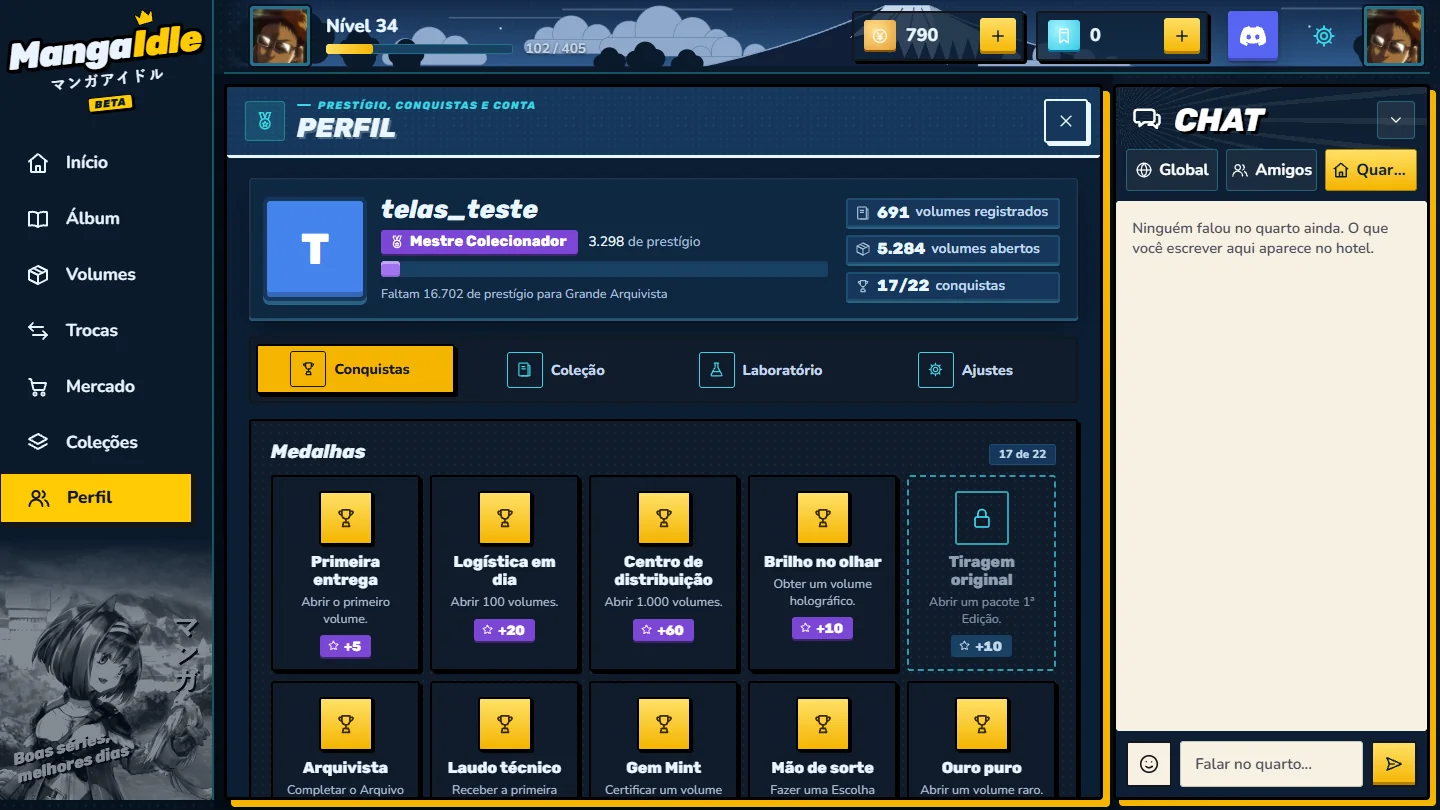Open the Ajustes tab
Viewport: 1440px width, 810px height.
[966, 370]
